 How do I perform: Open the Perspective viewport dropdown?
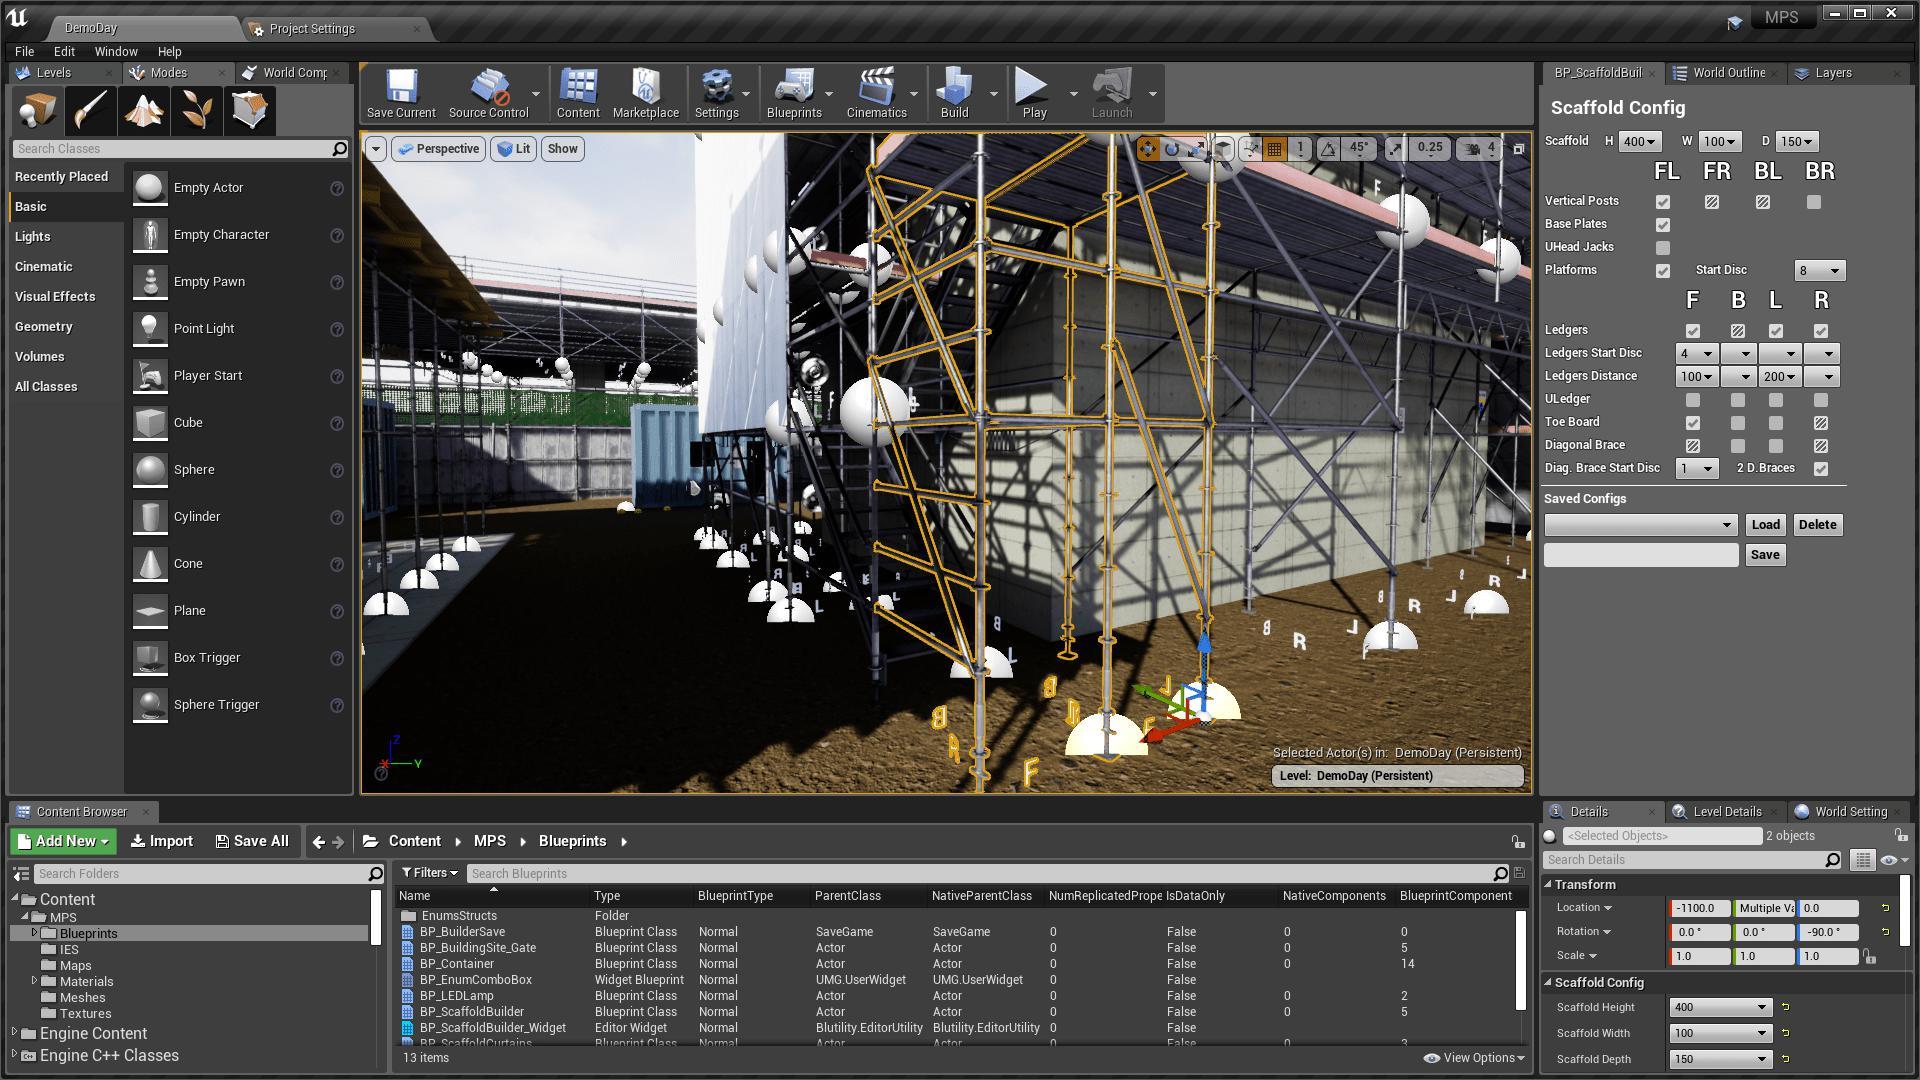click(437, 148)
